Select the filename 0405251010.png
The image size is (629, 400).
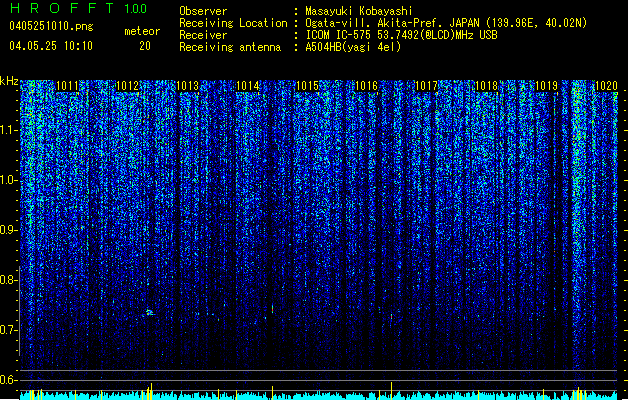coord(51,26)
